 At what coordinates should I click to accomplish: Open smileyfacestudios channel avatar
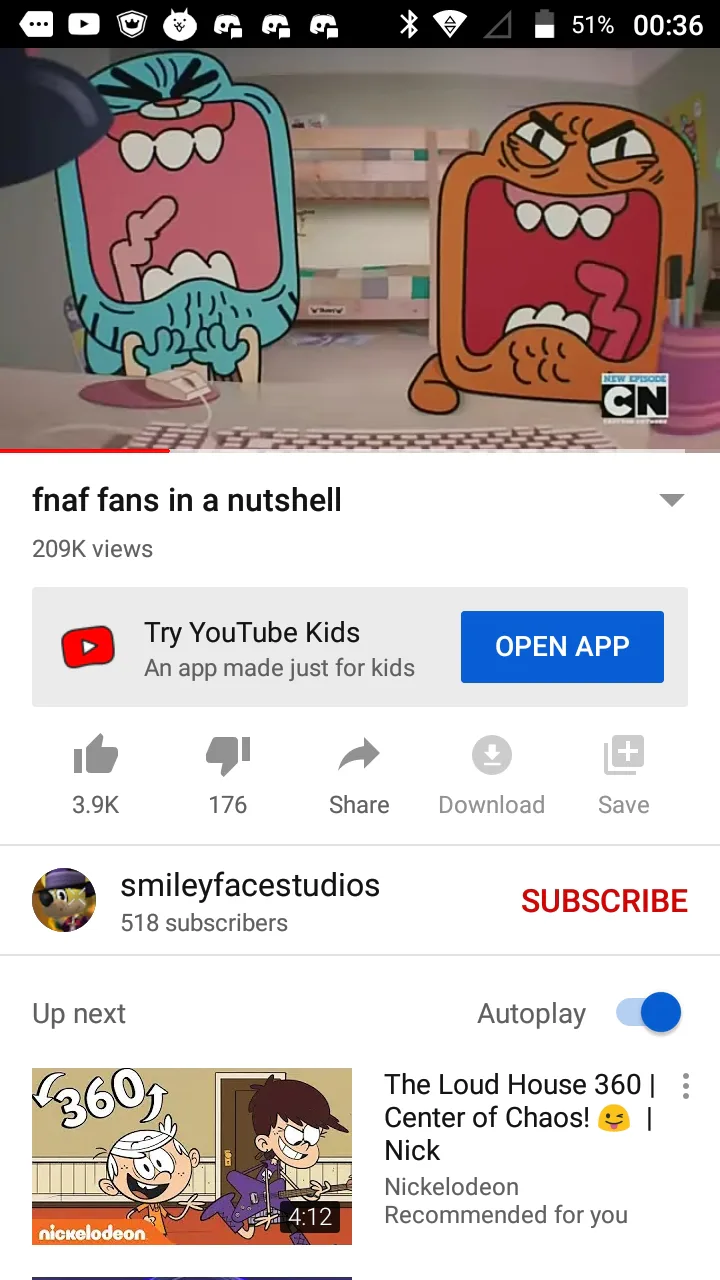(x=64, y=900)
